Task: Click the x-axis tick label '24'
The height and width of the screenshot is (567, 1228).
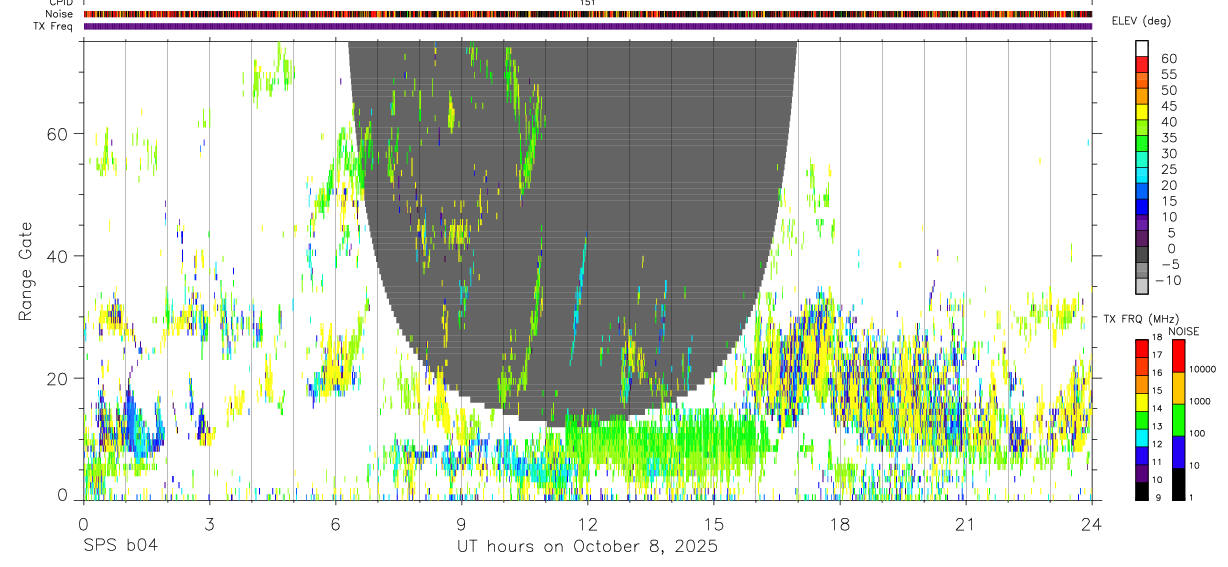Action: pyautogui.click(x=1091, y=523)
